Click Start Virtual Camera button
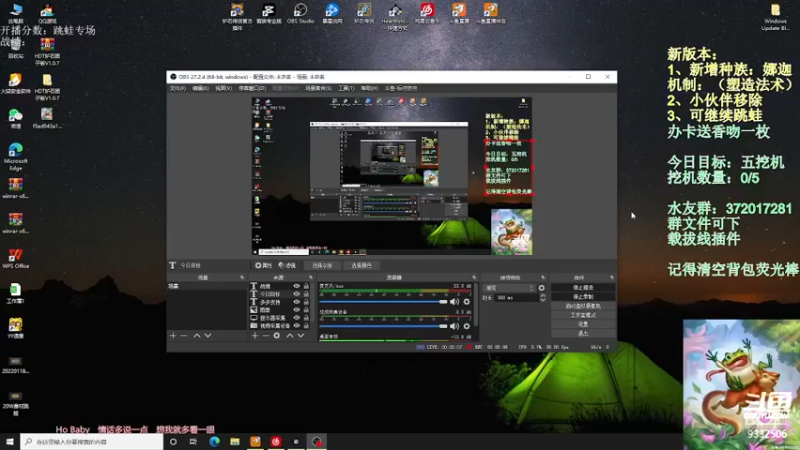 pyautogui.click(x=583, y=306)
